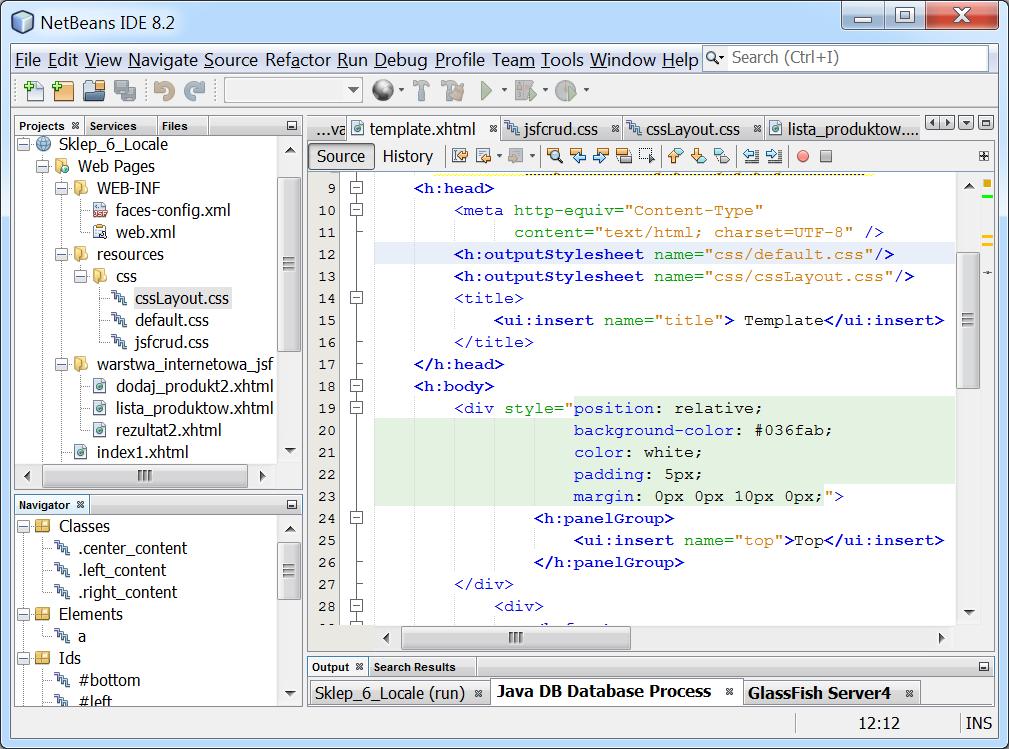Image resolution: width=1009 pixels, height=749 pixels.
Task: Maximize the editor window button
Action: click(x=985, y=122)
